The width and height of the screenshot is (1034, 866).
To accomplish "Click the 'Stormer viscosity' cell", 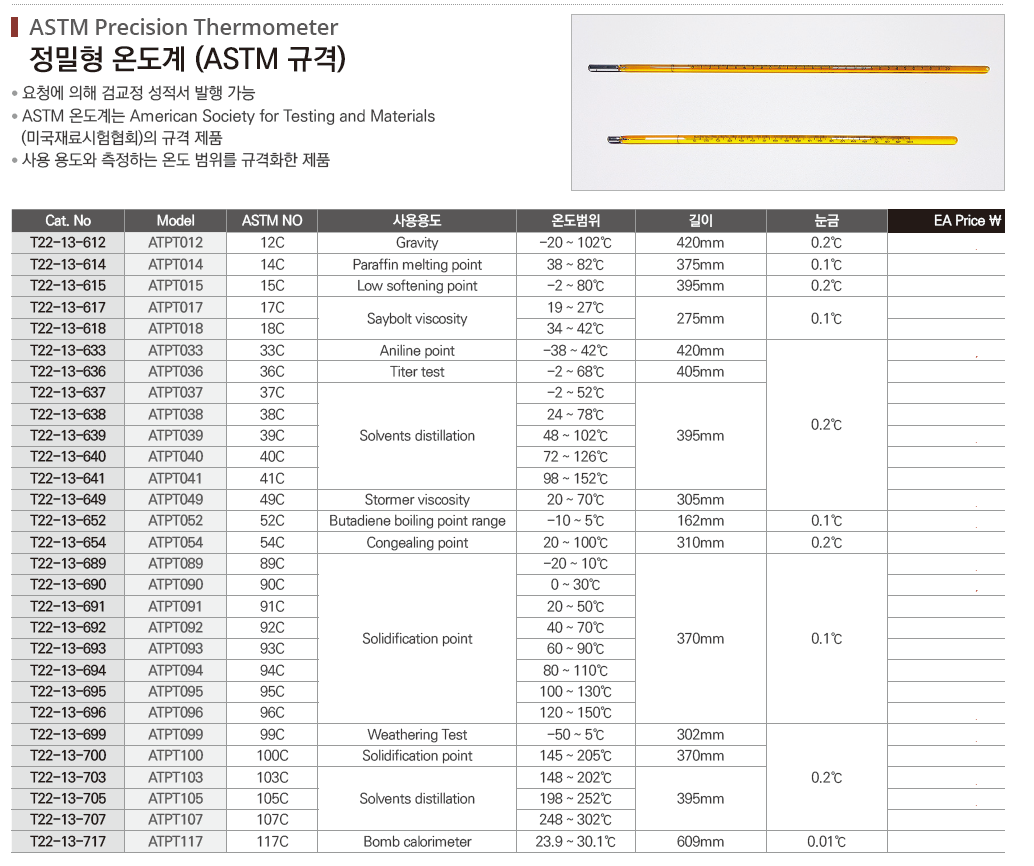I will [417, 499].
